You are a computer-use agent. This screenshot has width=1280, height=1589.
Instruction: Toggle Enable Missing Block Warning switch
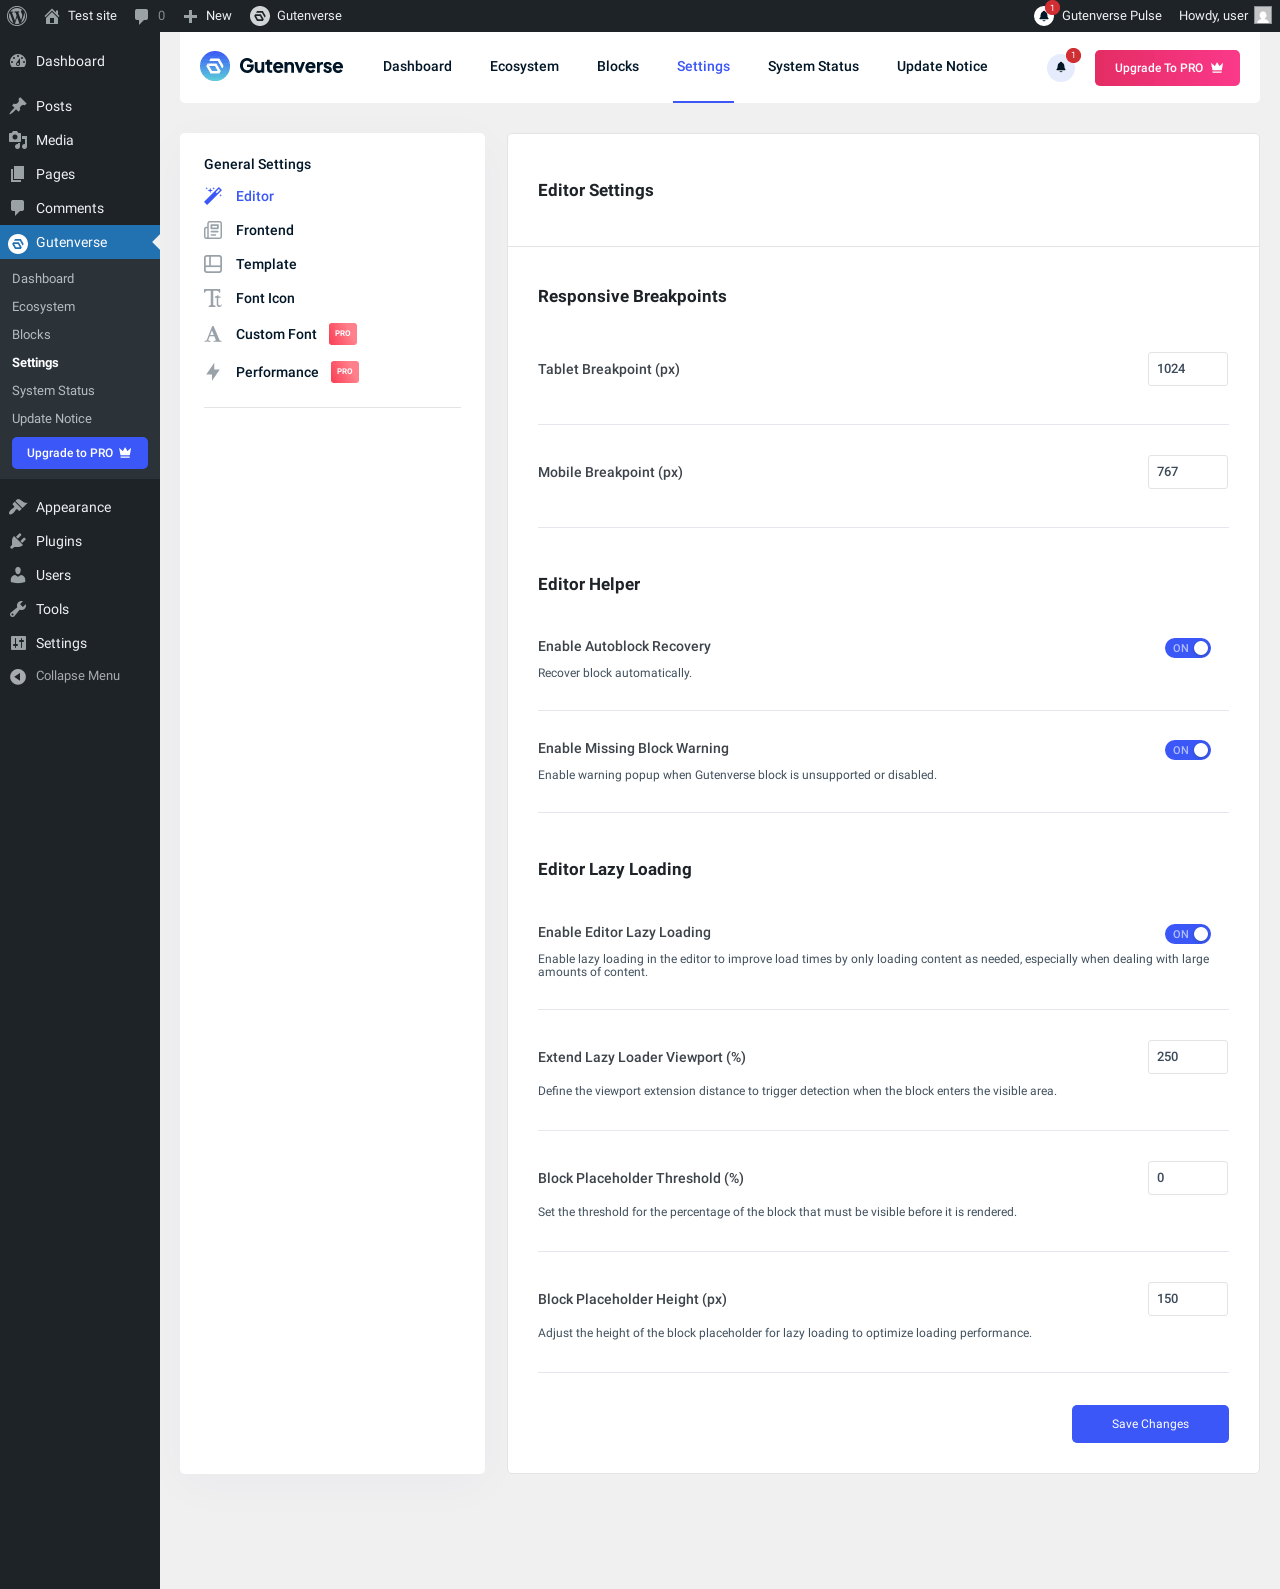[x=1188, y=750]
